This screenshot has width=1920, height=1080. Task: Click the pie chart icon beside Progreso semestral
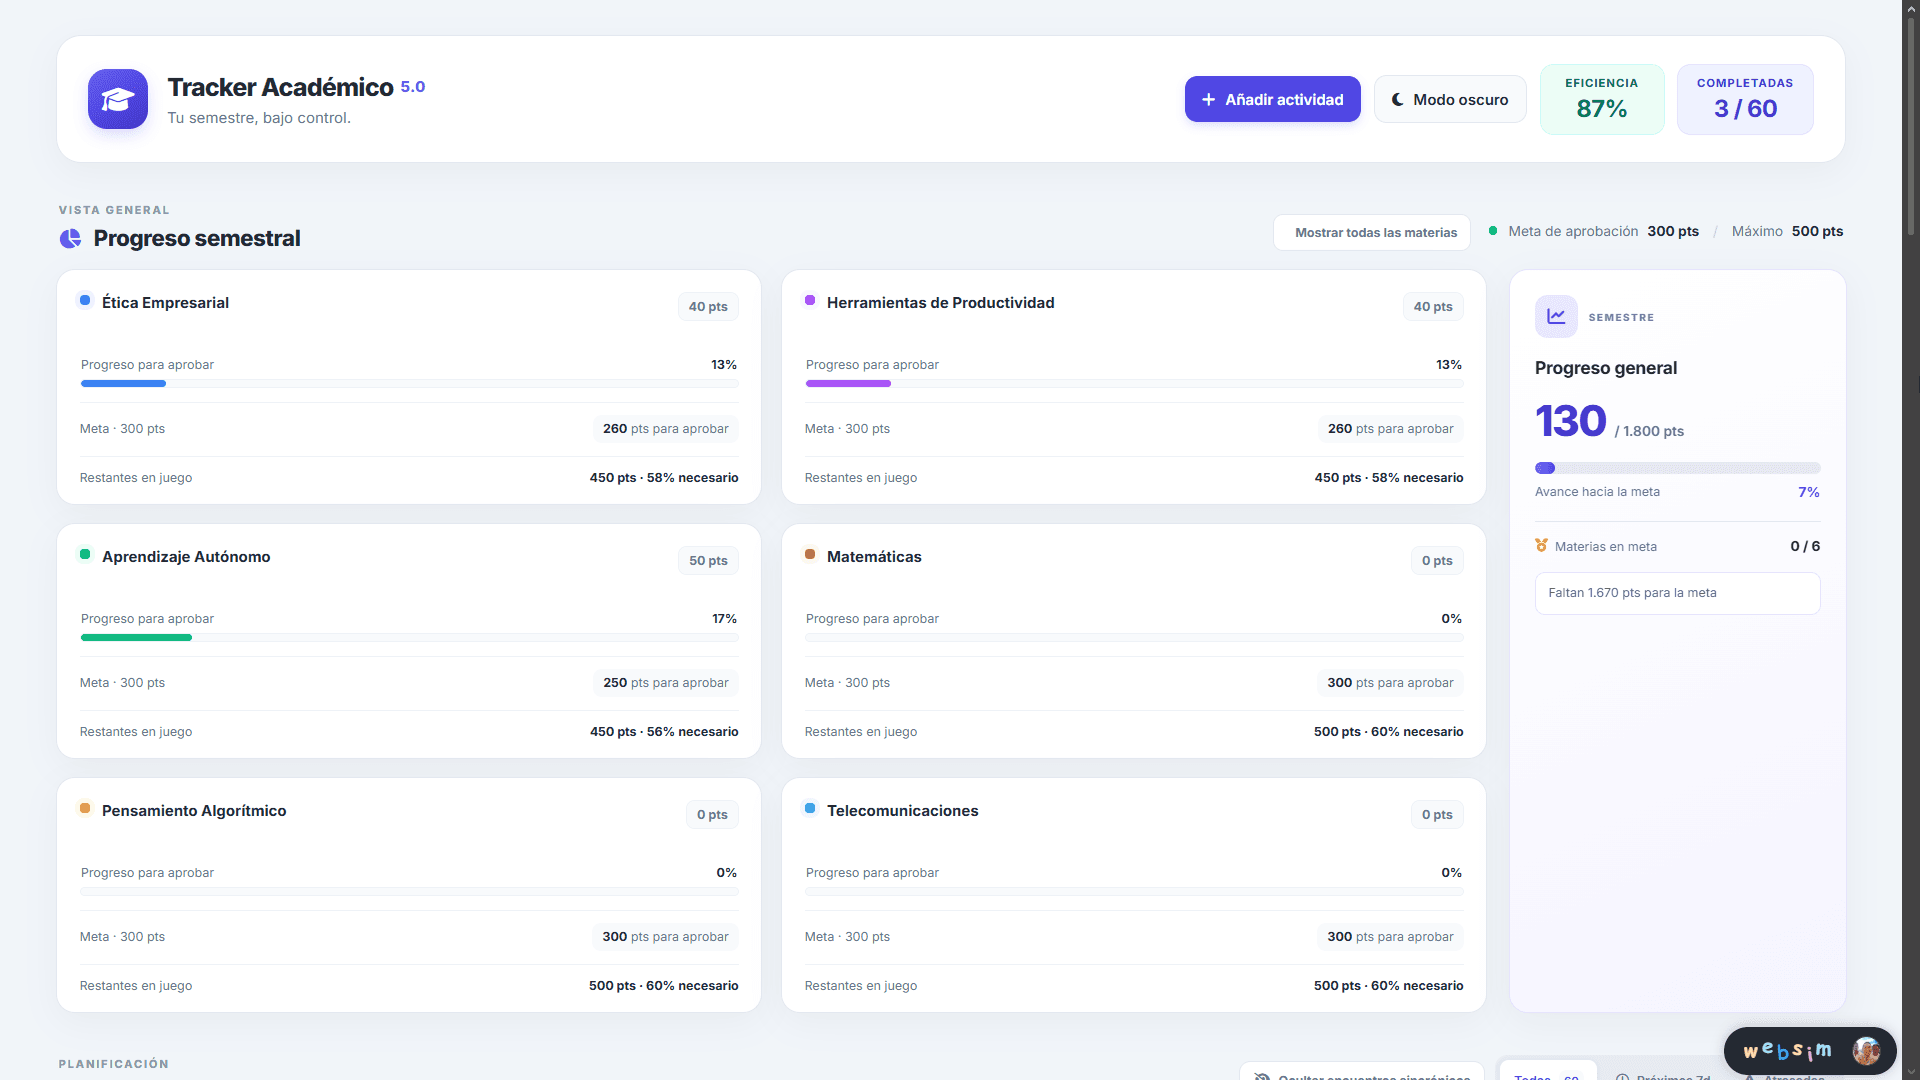[70, 238]
